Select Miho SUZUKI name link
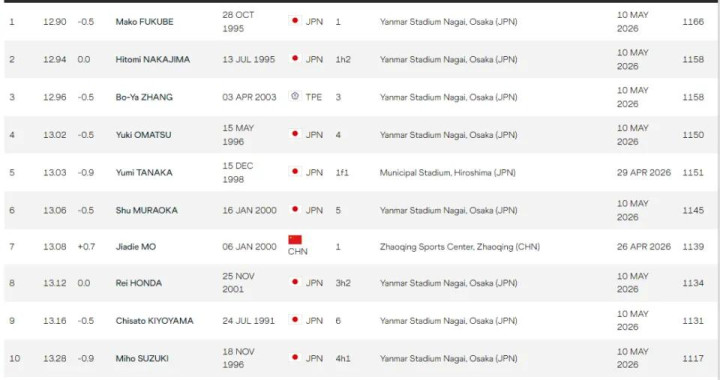This screenshot has width=720, height=380. coord(142,358)
